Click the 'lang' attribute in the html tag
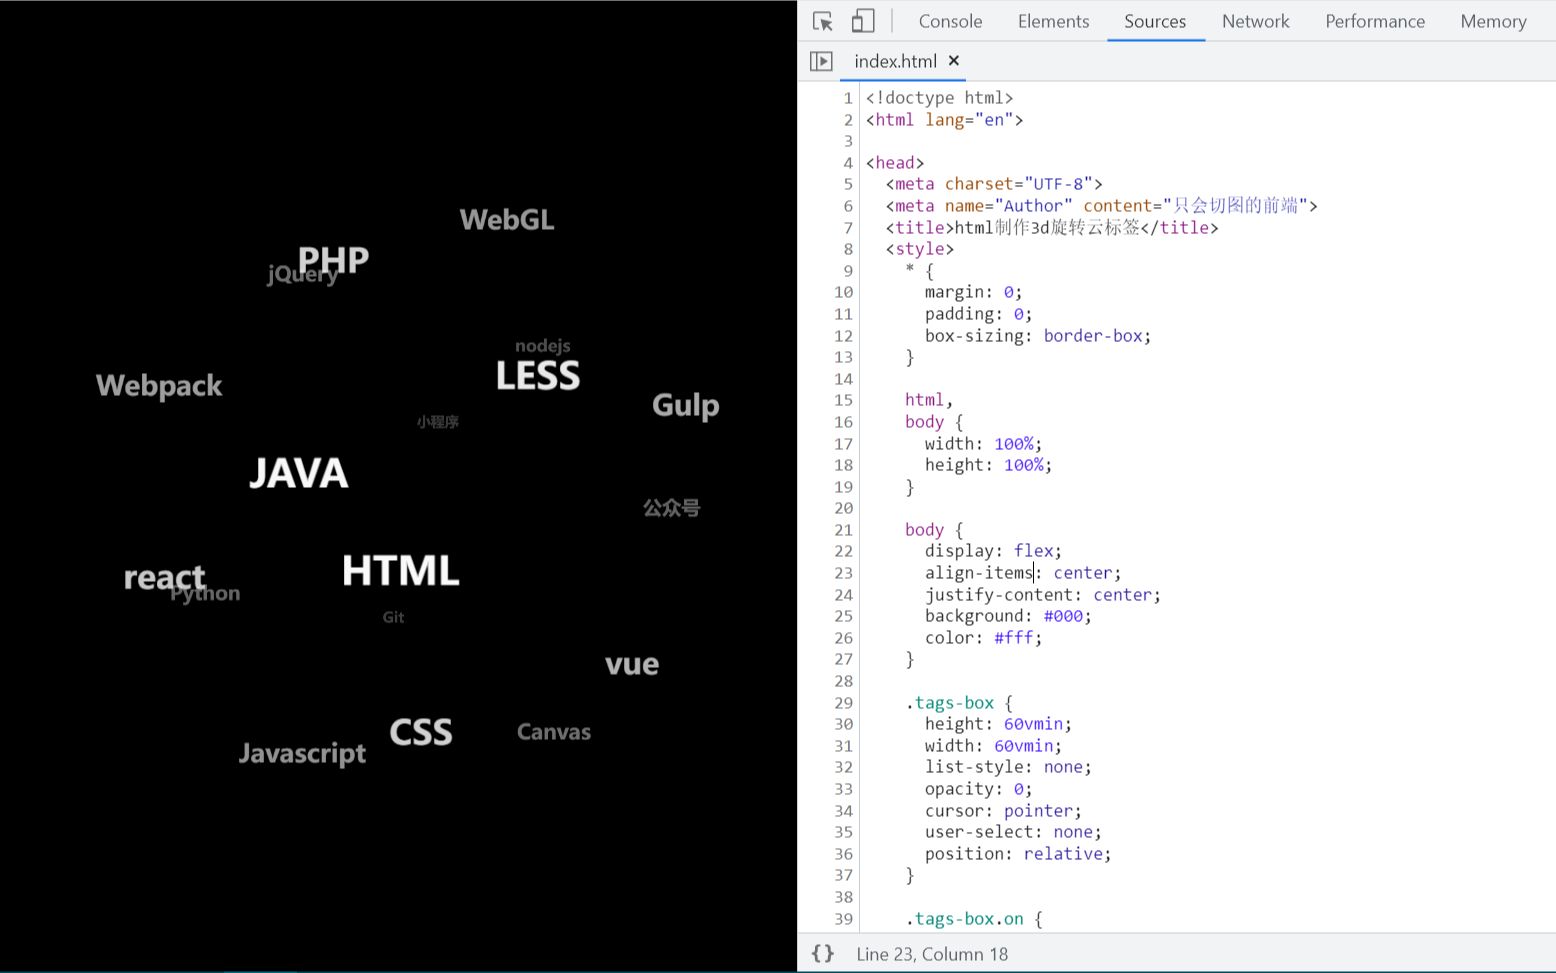Image resolution: width=1556 pixels, height=973 pixels. pyautogui.click(x=945, y=120)
